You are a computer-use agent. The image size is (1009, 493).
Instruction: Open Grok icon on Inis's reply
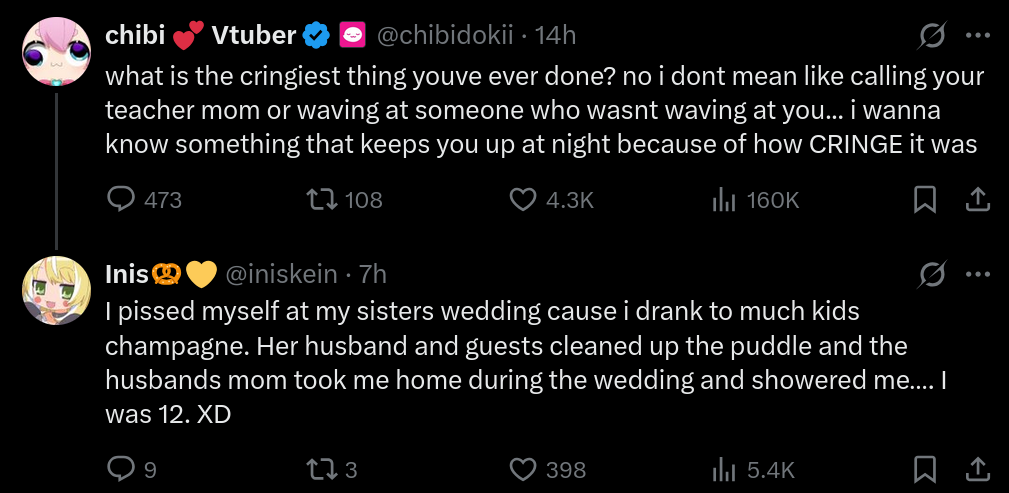coord(932,273)
